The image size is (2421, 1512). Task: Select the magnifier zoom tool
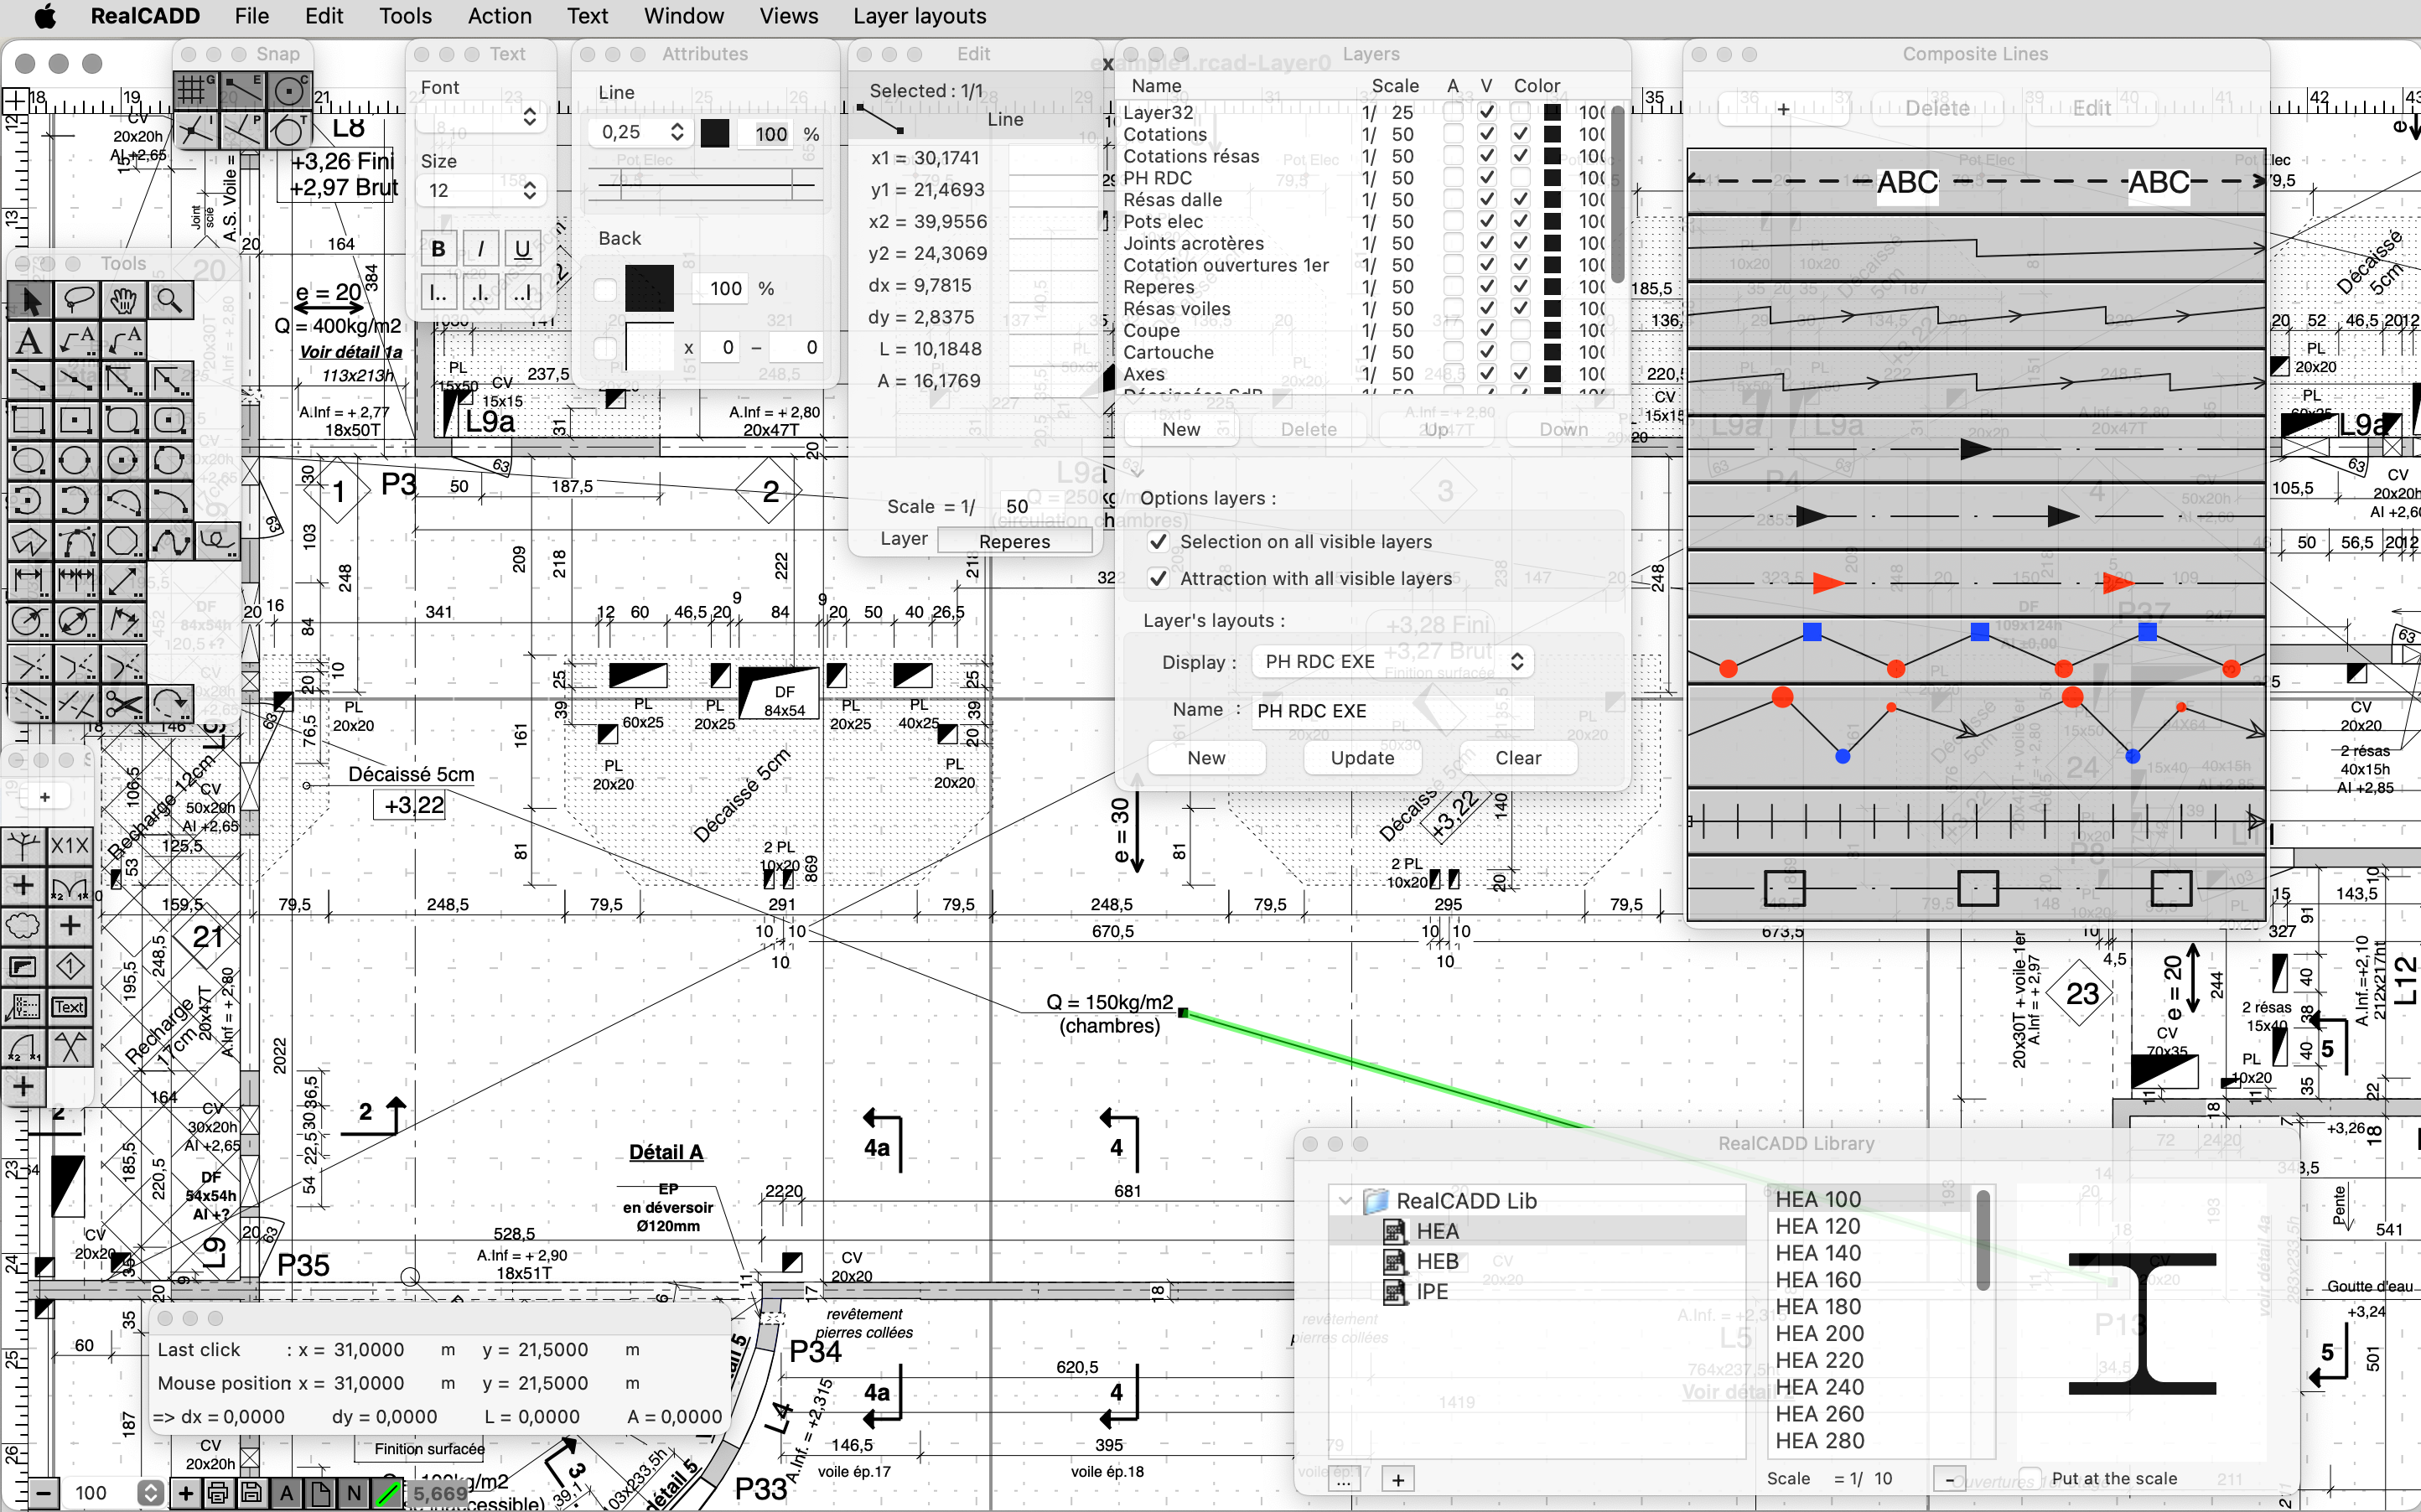pos(170,300)
